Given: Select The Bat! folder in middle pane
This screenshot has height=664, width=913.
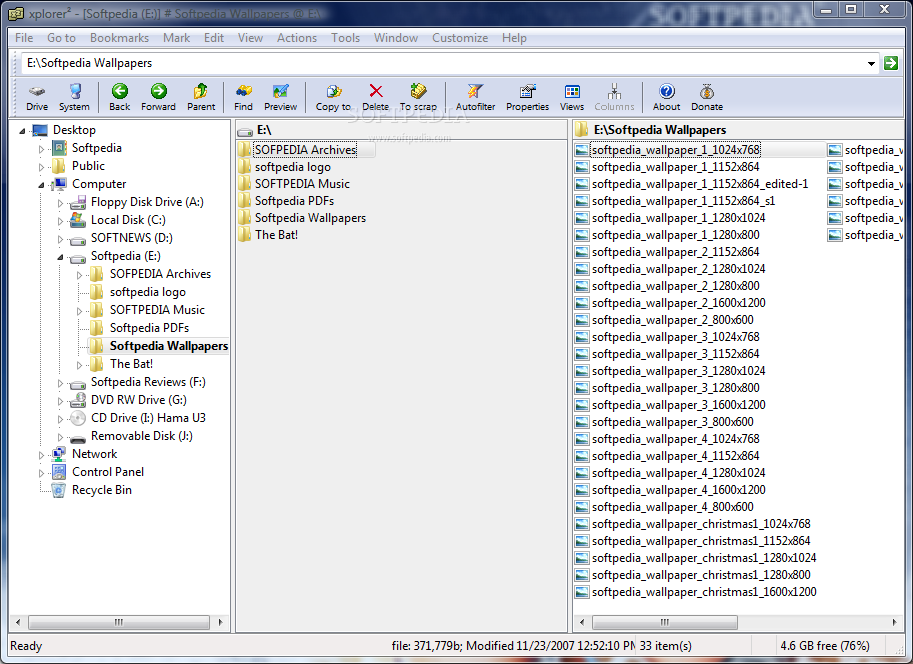Looking at the screenshot, I should (276, 235).
